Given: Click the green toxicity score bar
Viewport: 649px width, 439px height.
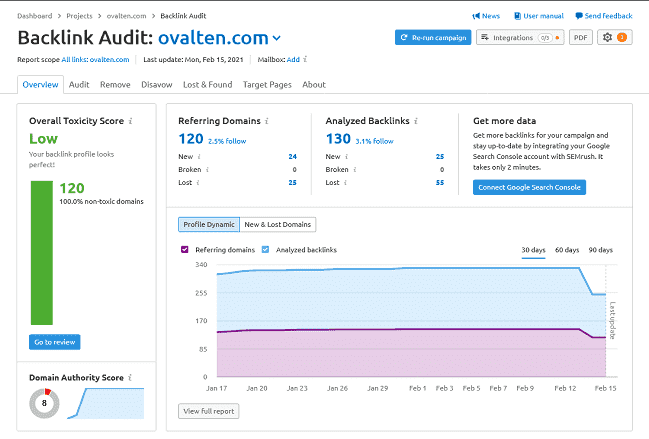Looking at the screenshot, I should pyautogui.click(x=42, y=253).
